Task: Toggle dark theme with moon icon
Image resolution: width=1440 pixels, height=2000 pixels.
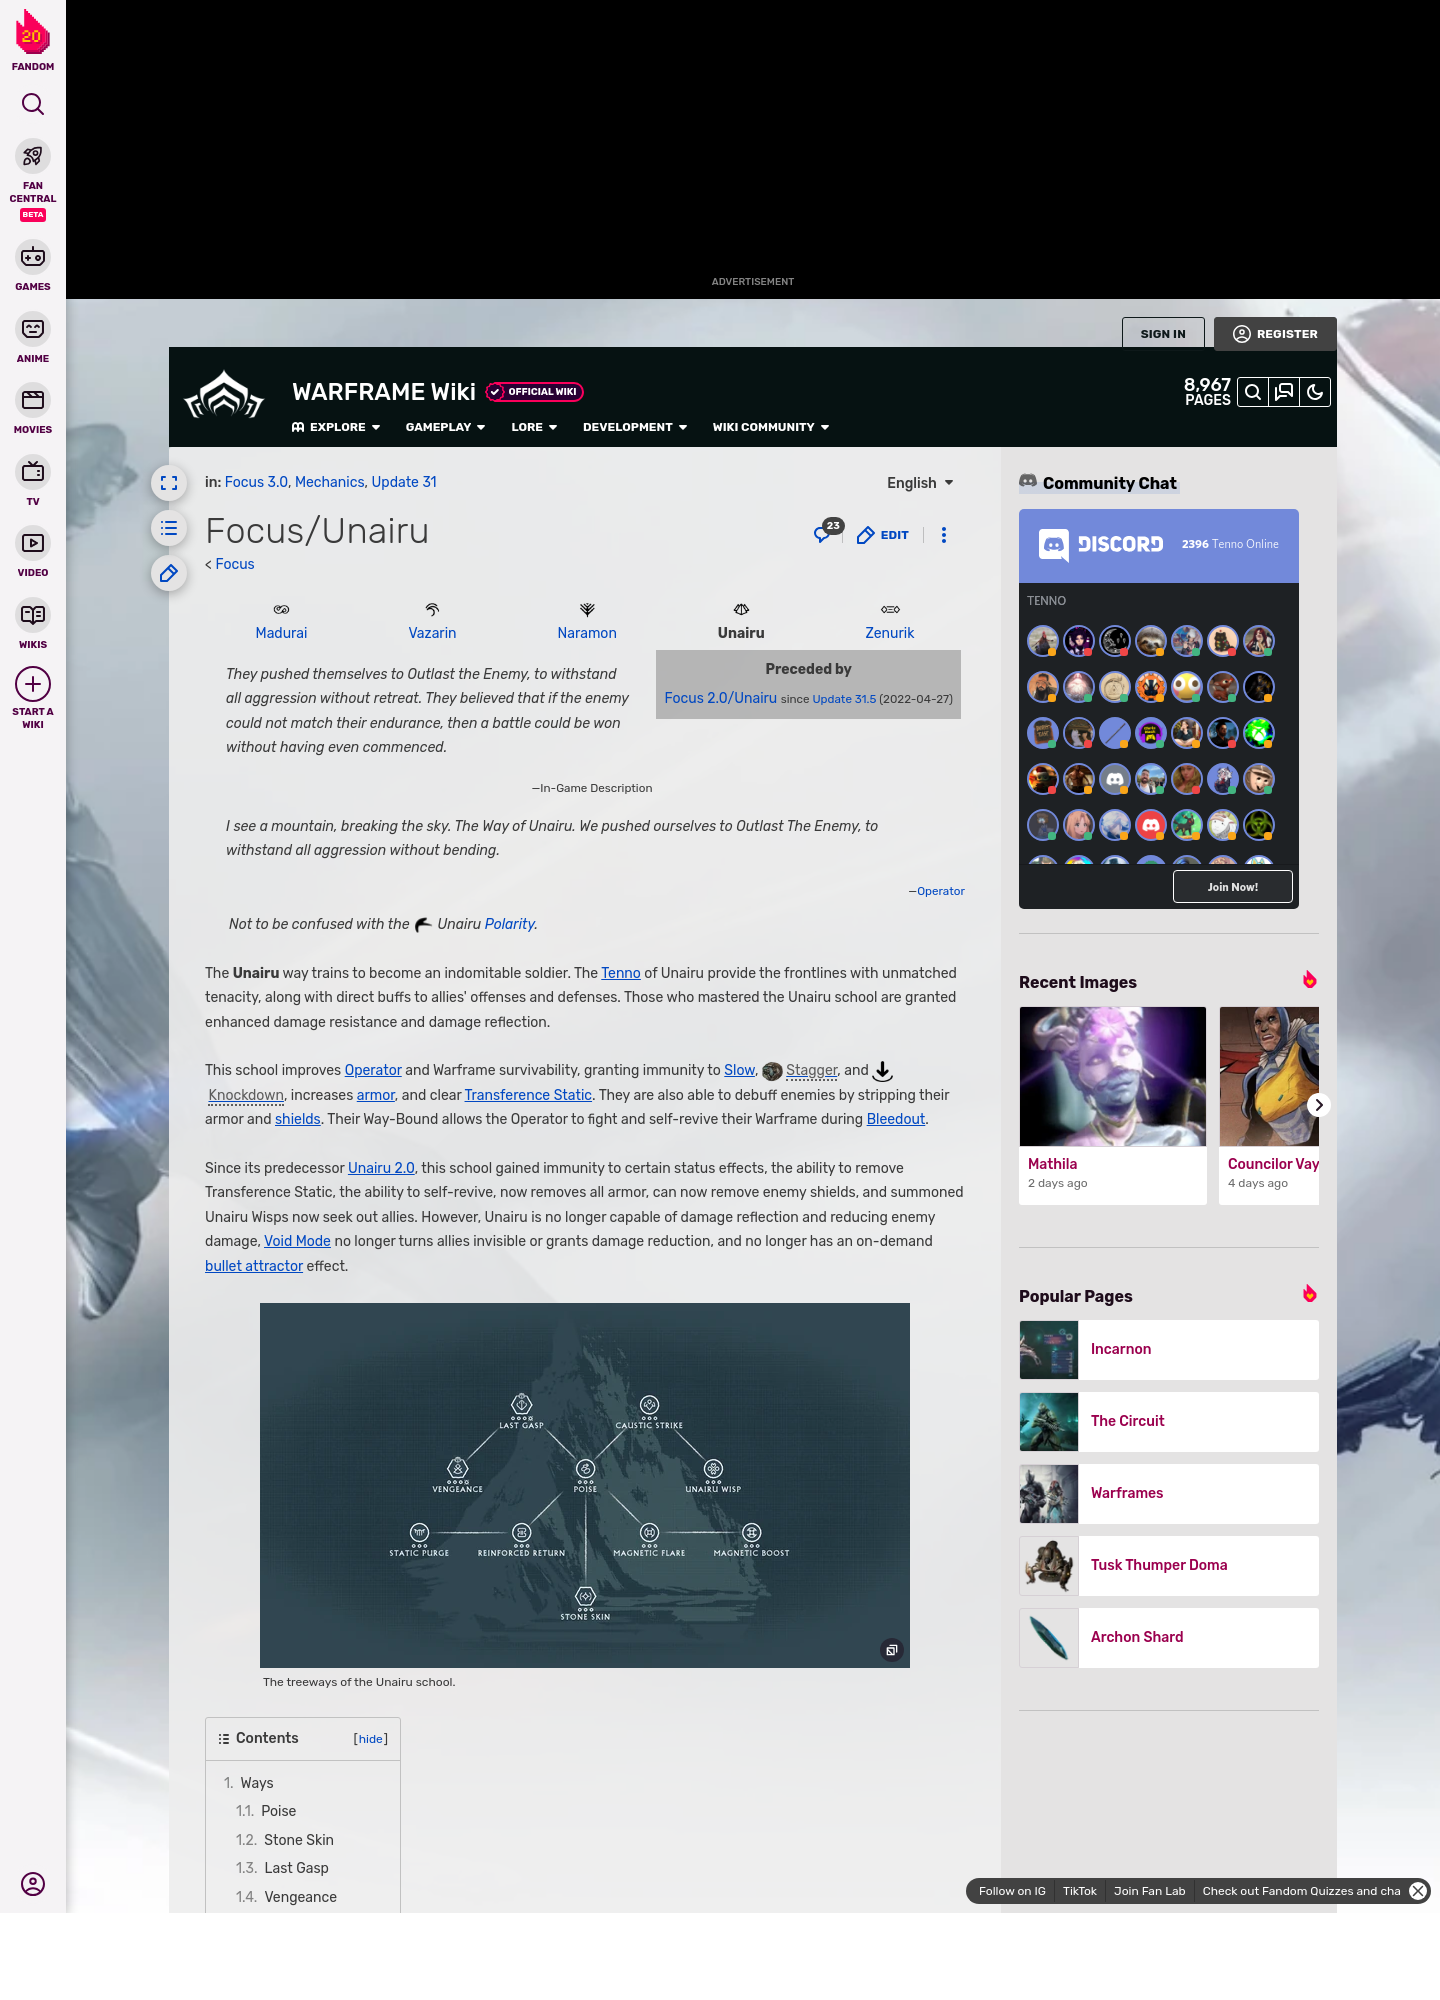Action: tap(1315, 392)
